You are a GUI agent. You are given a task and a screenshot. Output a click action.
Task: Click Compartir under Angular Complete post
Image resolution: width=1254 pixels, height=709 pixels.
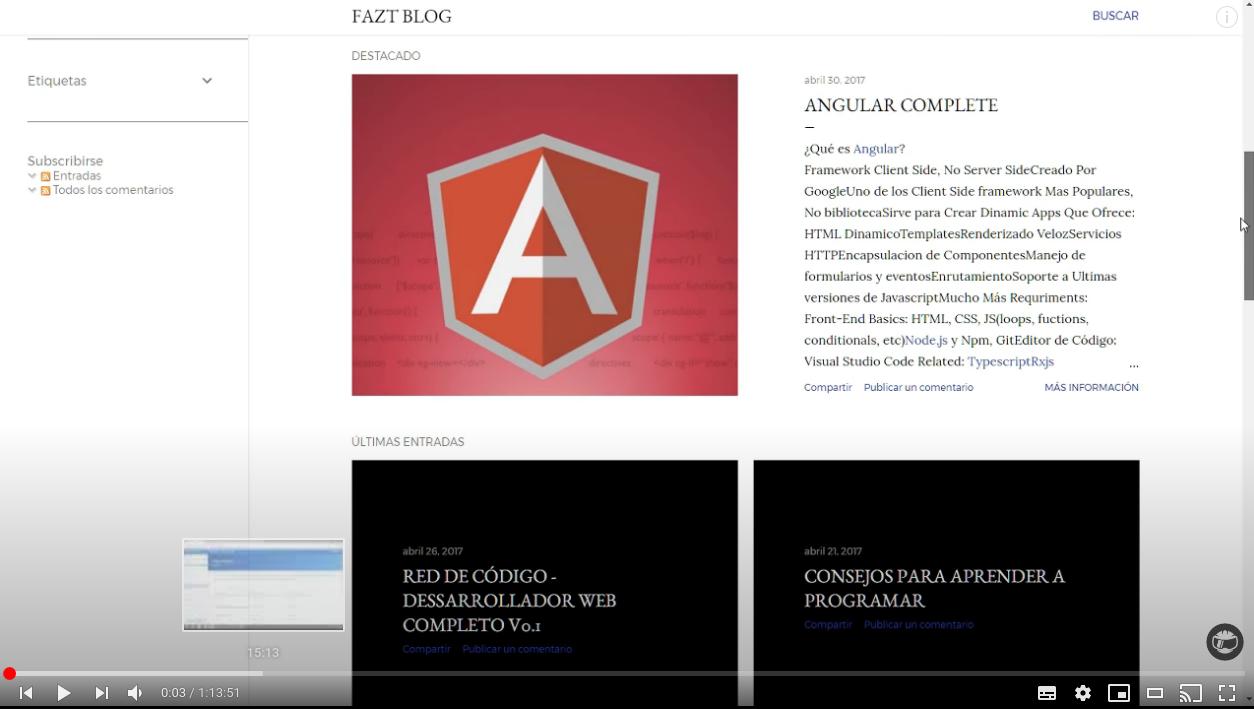tap(828, 387)
